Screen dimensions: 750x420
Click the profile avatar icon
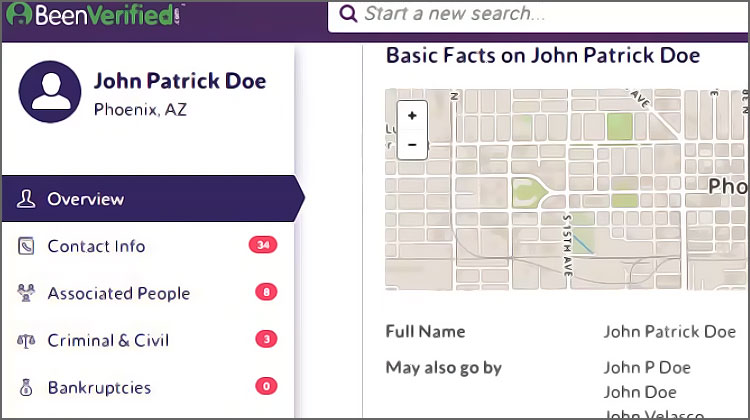(50, 92)
